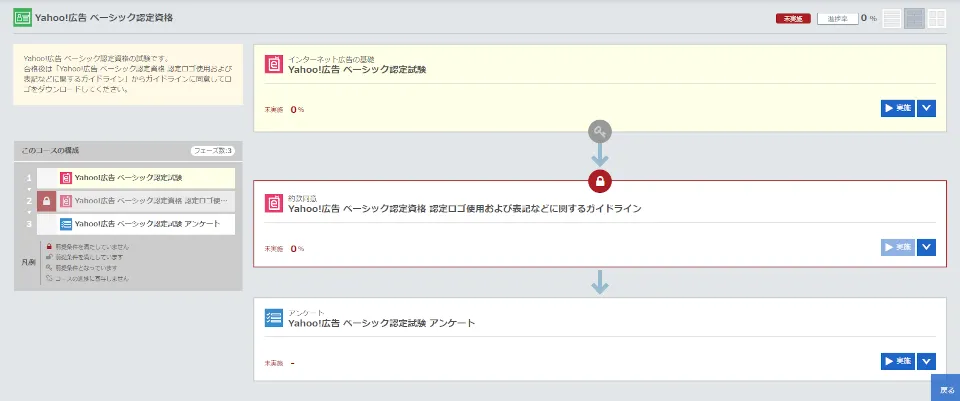Click the 凡例 legend label
960x401 pixels.
(x=28, y=262)
